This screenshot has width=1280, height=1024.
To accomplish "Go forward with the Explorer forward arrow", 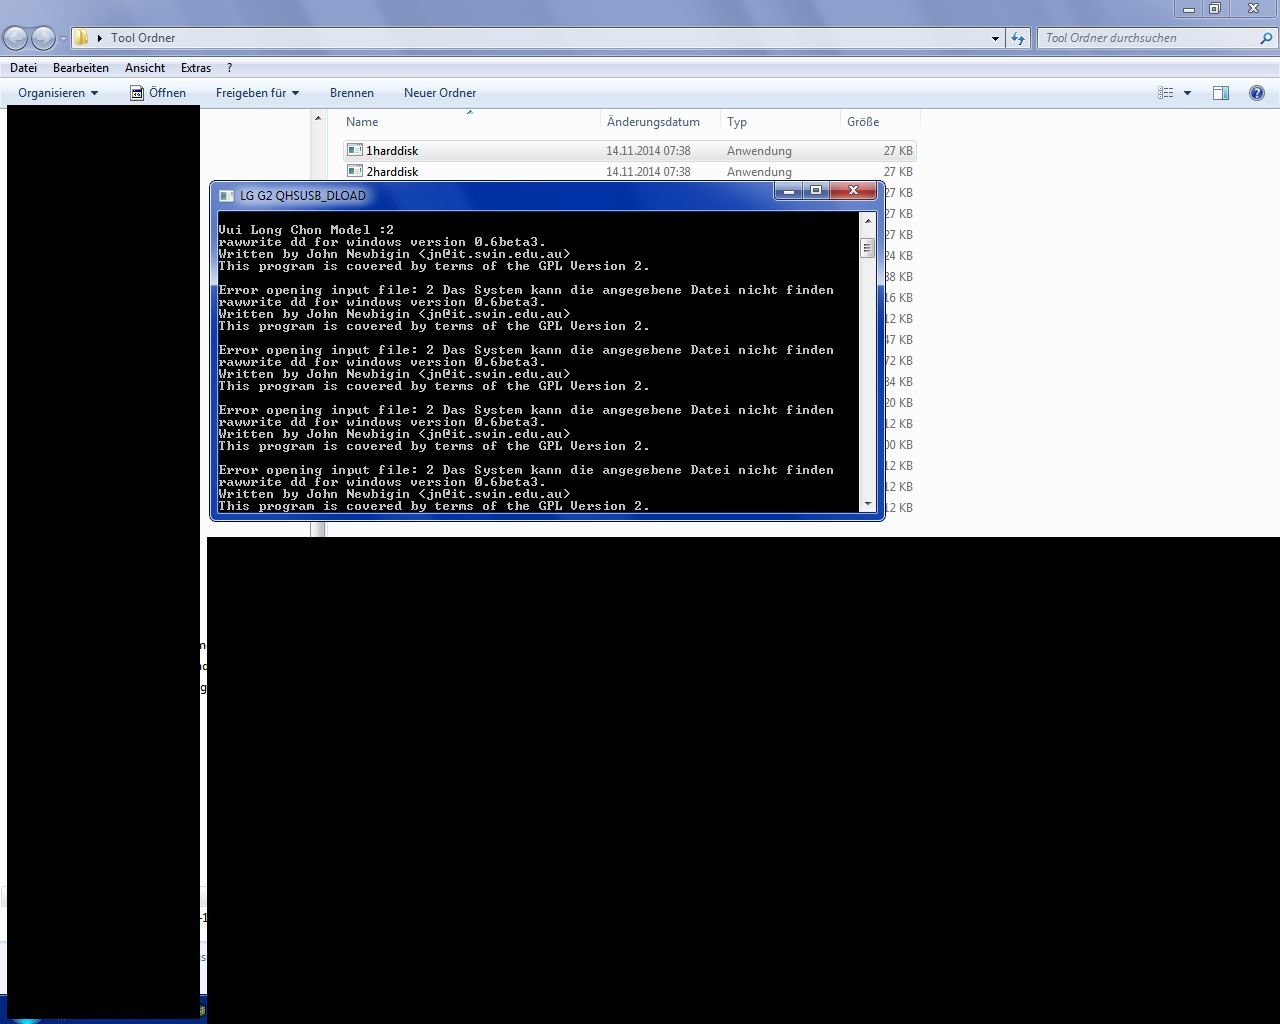I will click(43, 38).
